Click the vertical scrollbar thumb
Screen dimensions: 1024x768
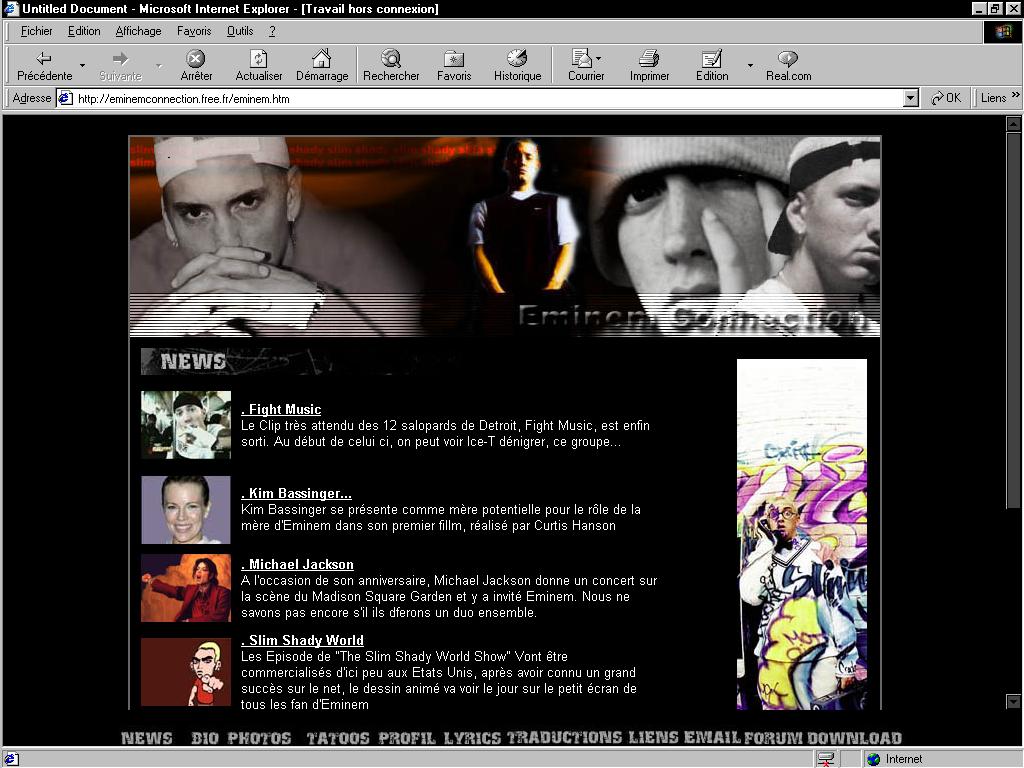[1013, 319]
